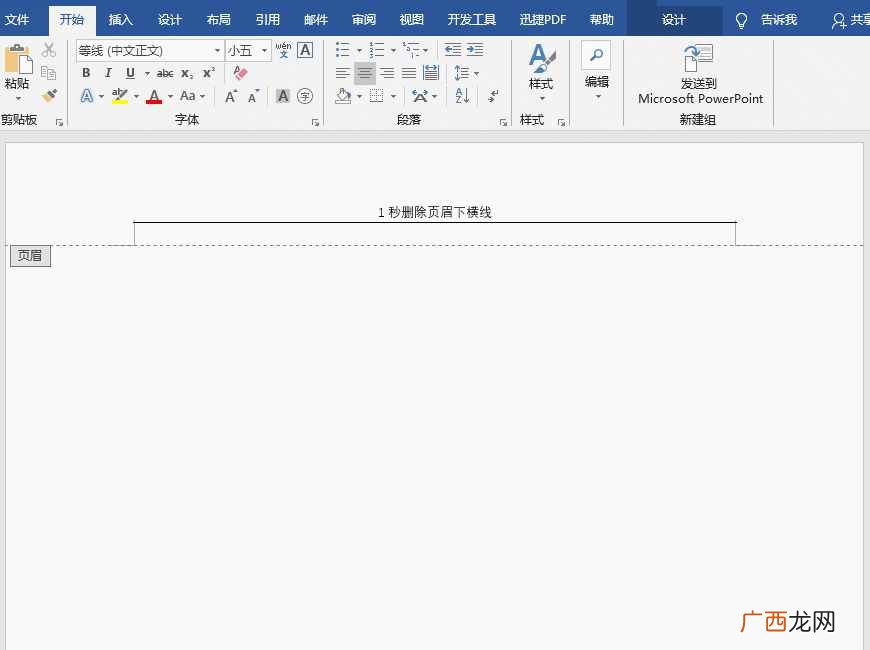Open the paragraph dialog launcher

[503, 122]
